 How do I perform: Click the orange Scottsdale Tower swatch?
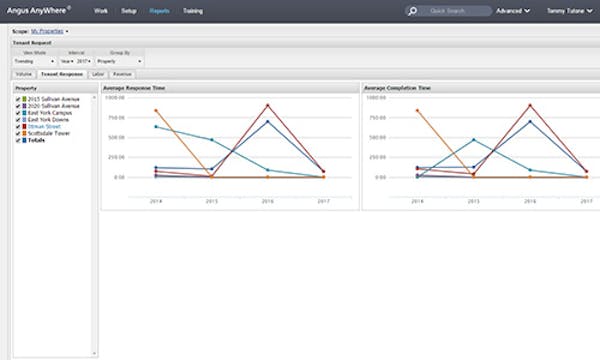(x=24, y=134)
